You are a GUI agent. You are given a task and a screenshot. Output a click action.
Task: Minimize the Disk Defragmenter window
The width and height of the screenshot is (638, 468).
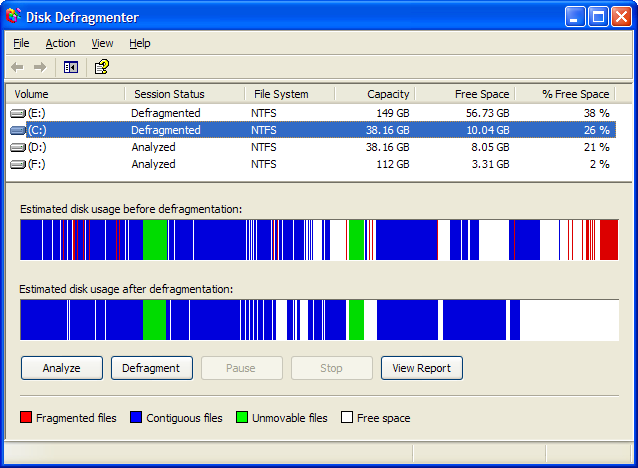tap(575, 17)
